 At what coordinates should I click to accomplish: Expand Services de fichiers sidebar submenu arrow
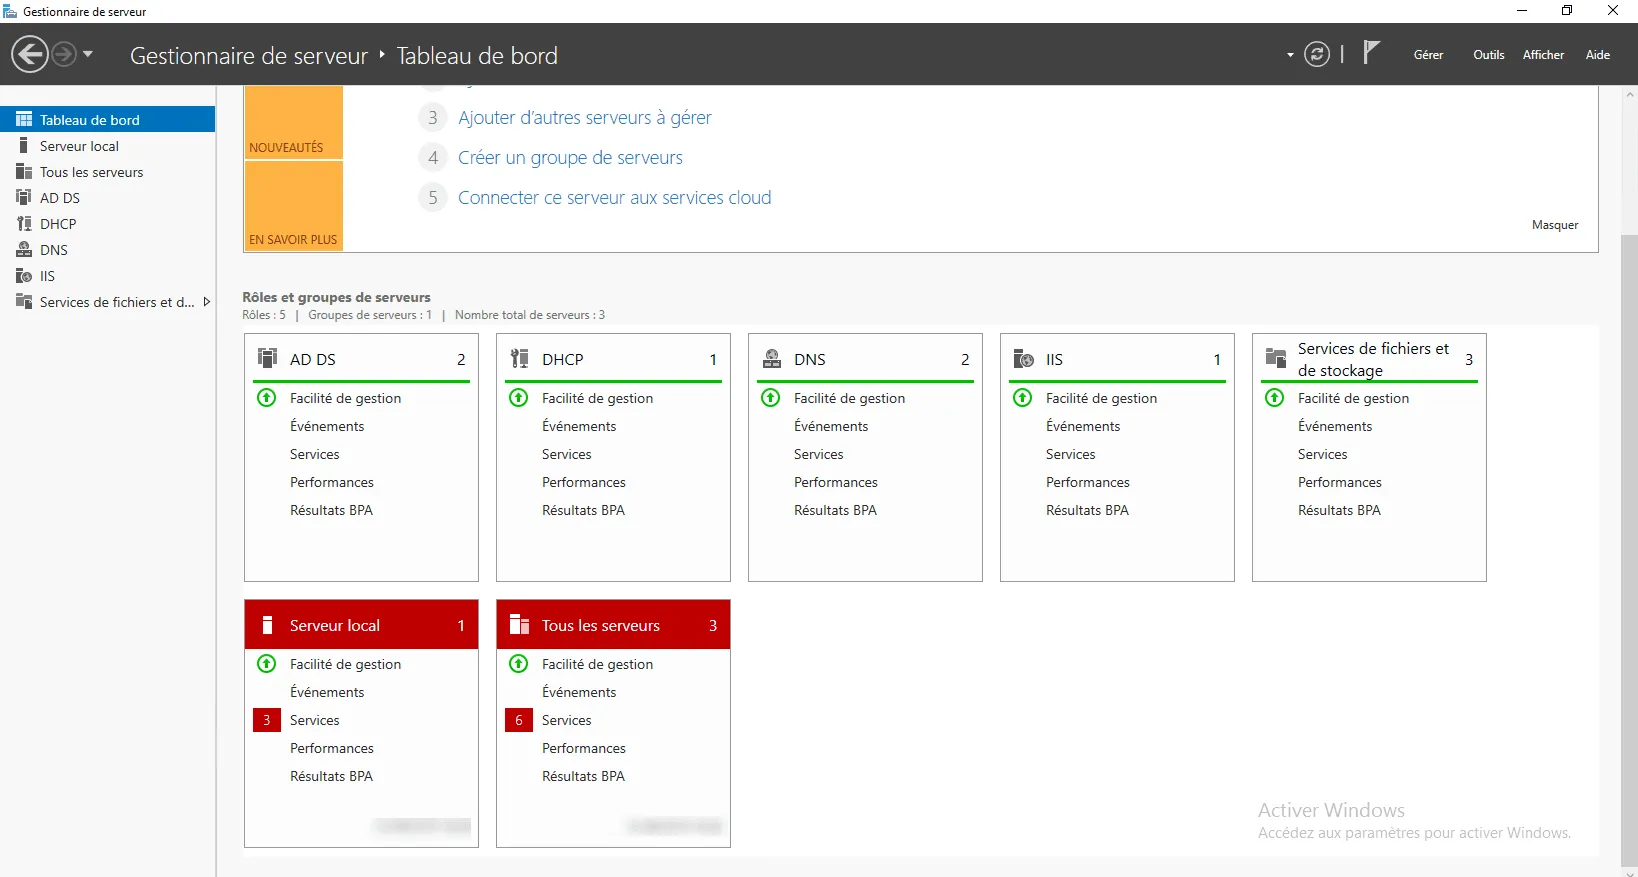point(207,302)
